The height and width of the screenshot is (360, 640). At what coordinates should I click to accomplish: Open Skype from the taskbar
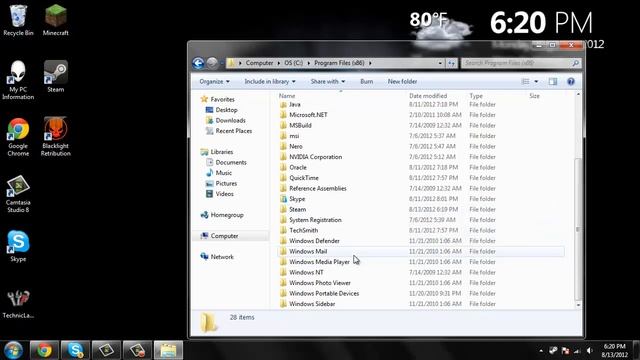point(75,350)
